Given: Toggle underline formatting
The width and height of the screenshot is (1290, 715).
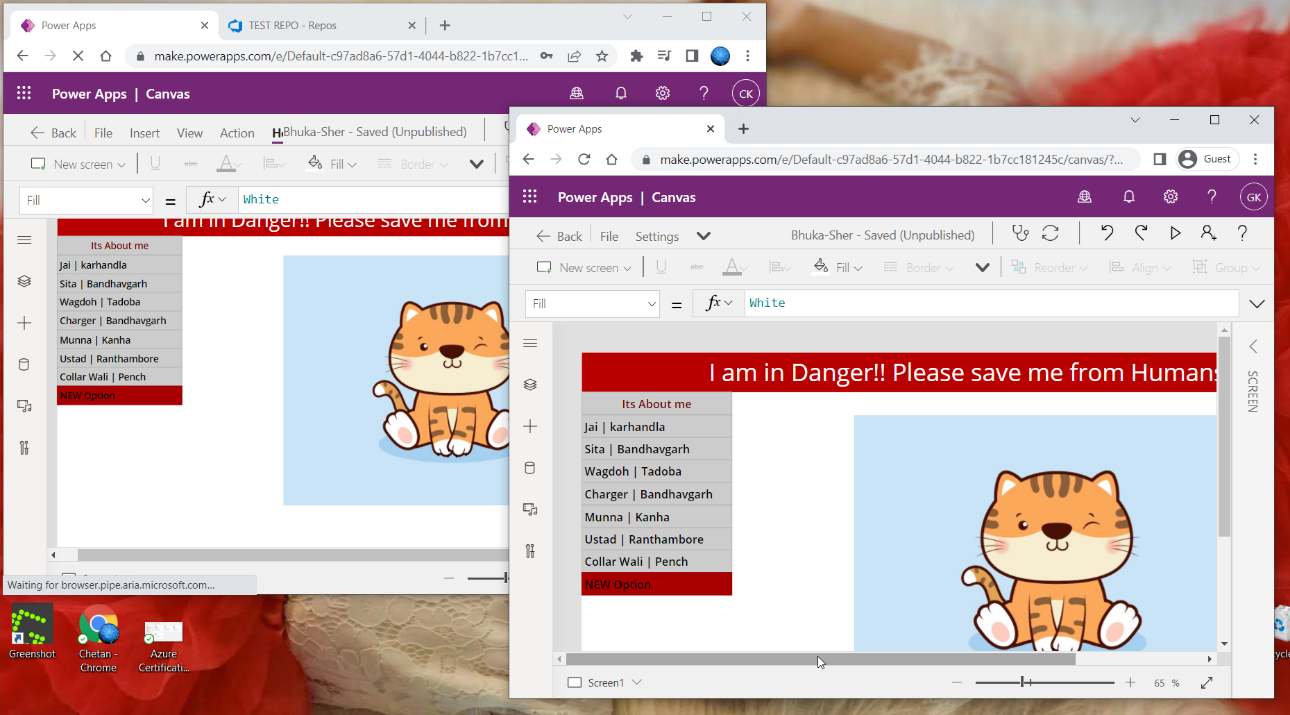Looking at the screenshot, I should click(660, 267).
